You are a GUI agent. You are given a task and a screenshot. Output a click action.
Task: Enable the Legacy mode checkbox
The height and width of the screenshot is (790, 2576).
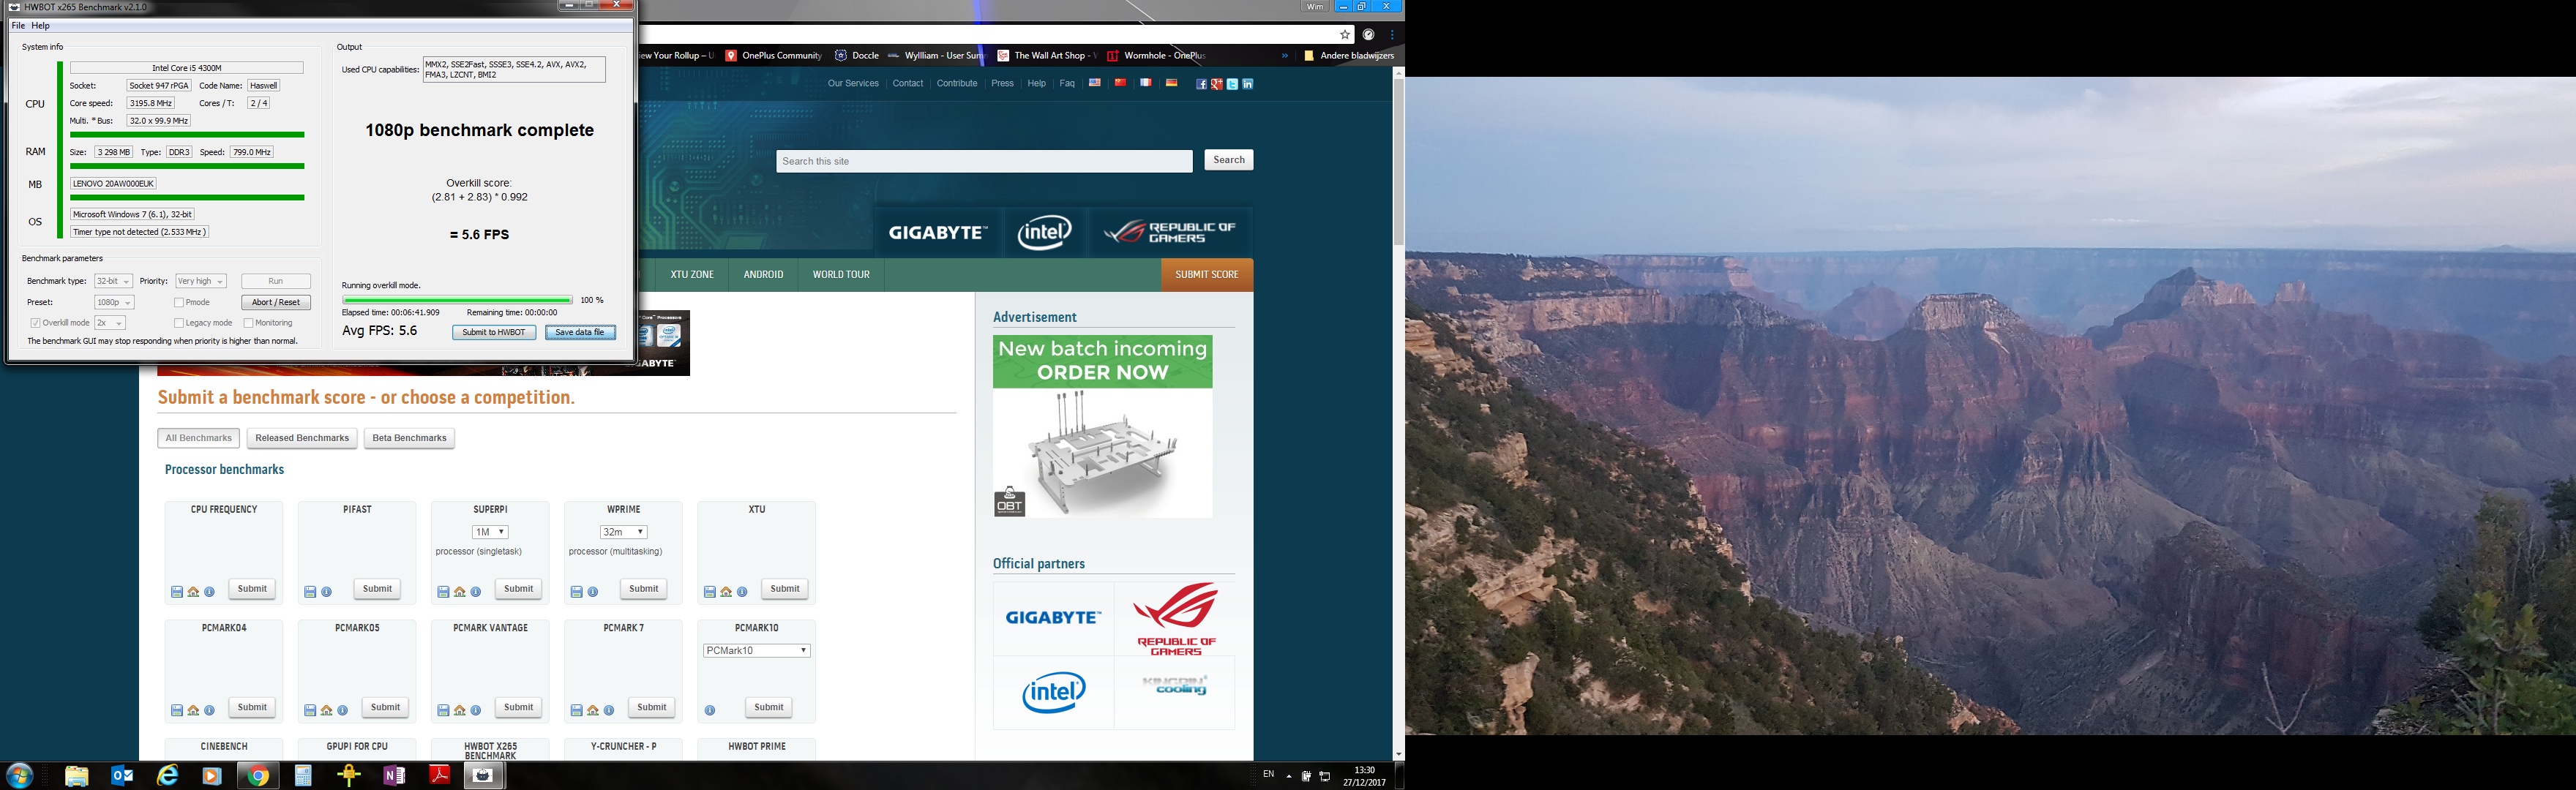[x=179, y=323]
